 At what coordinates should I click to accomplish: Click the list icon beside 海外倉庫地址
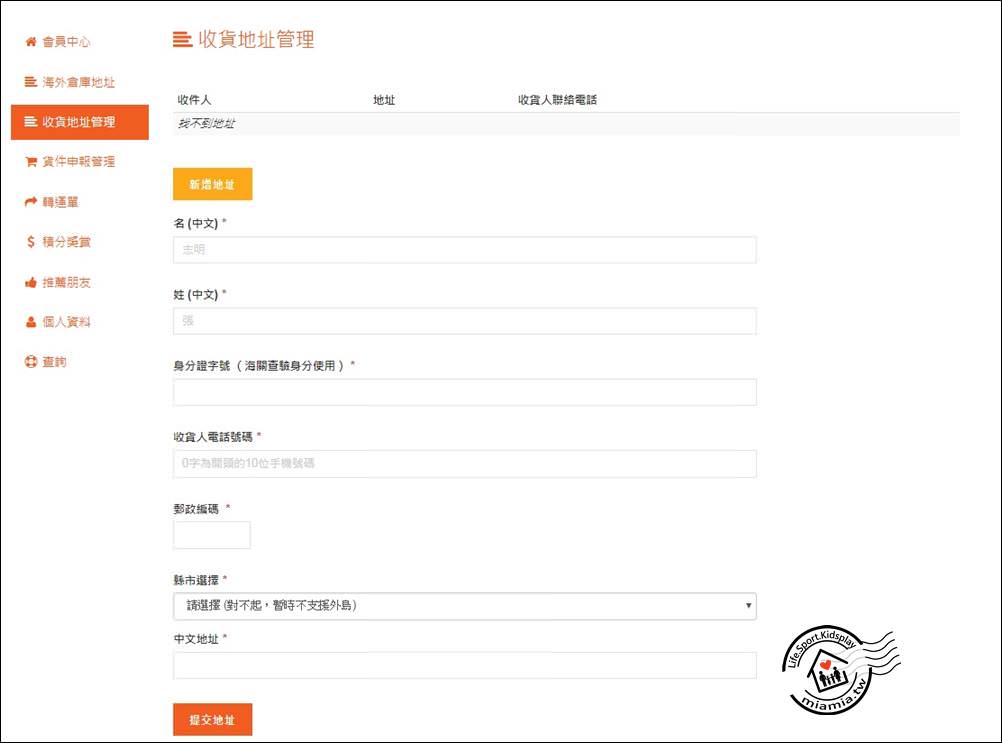click(31, 82)
